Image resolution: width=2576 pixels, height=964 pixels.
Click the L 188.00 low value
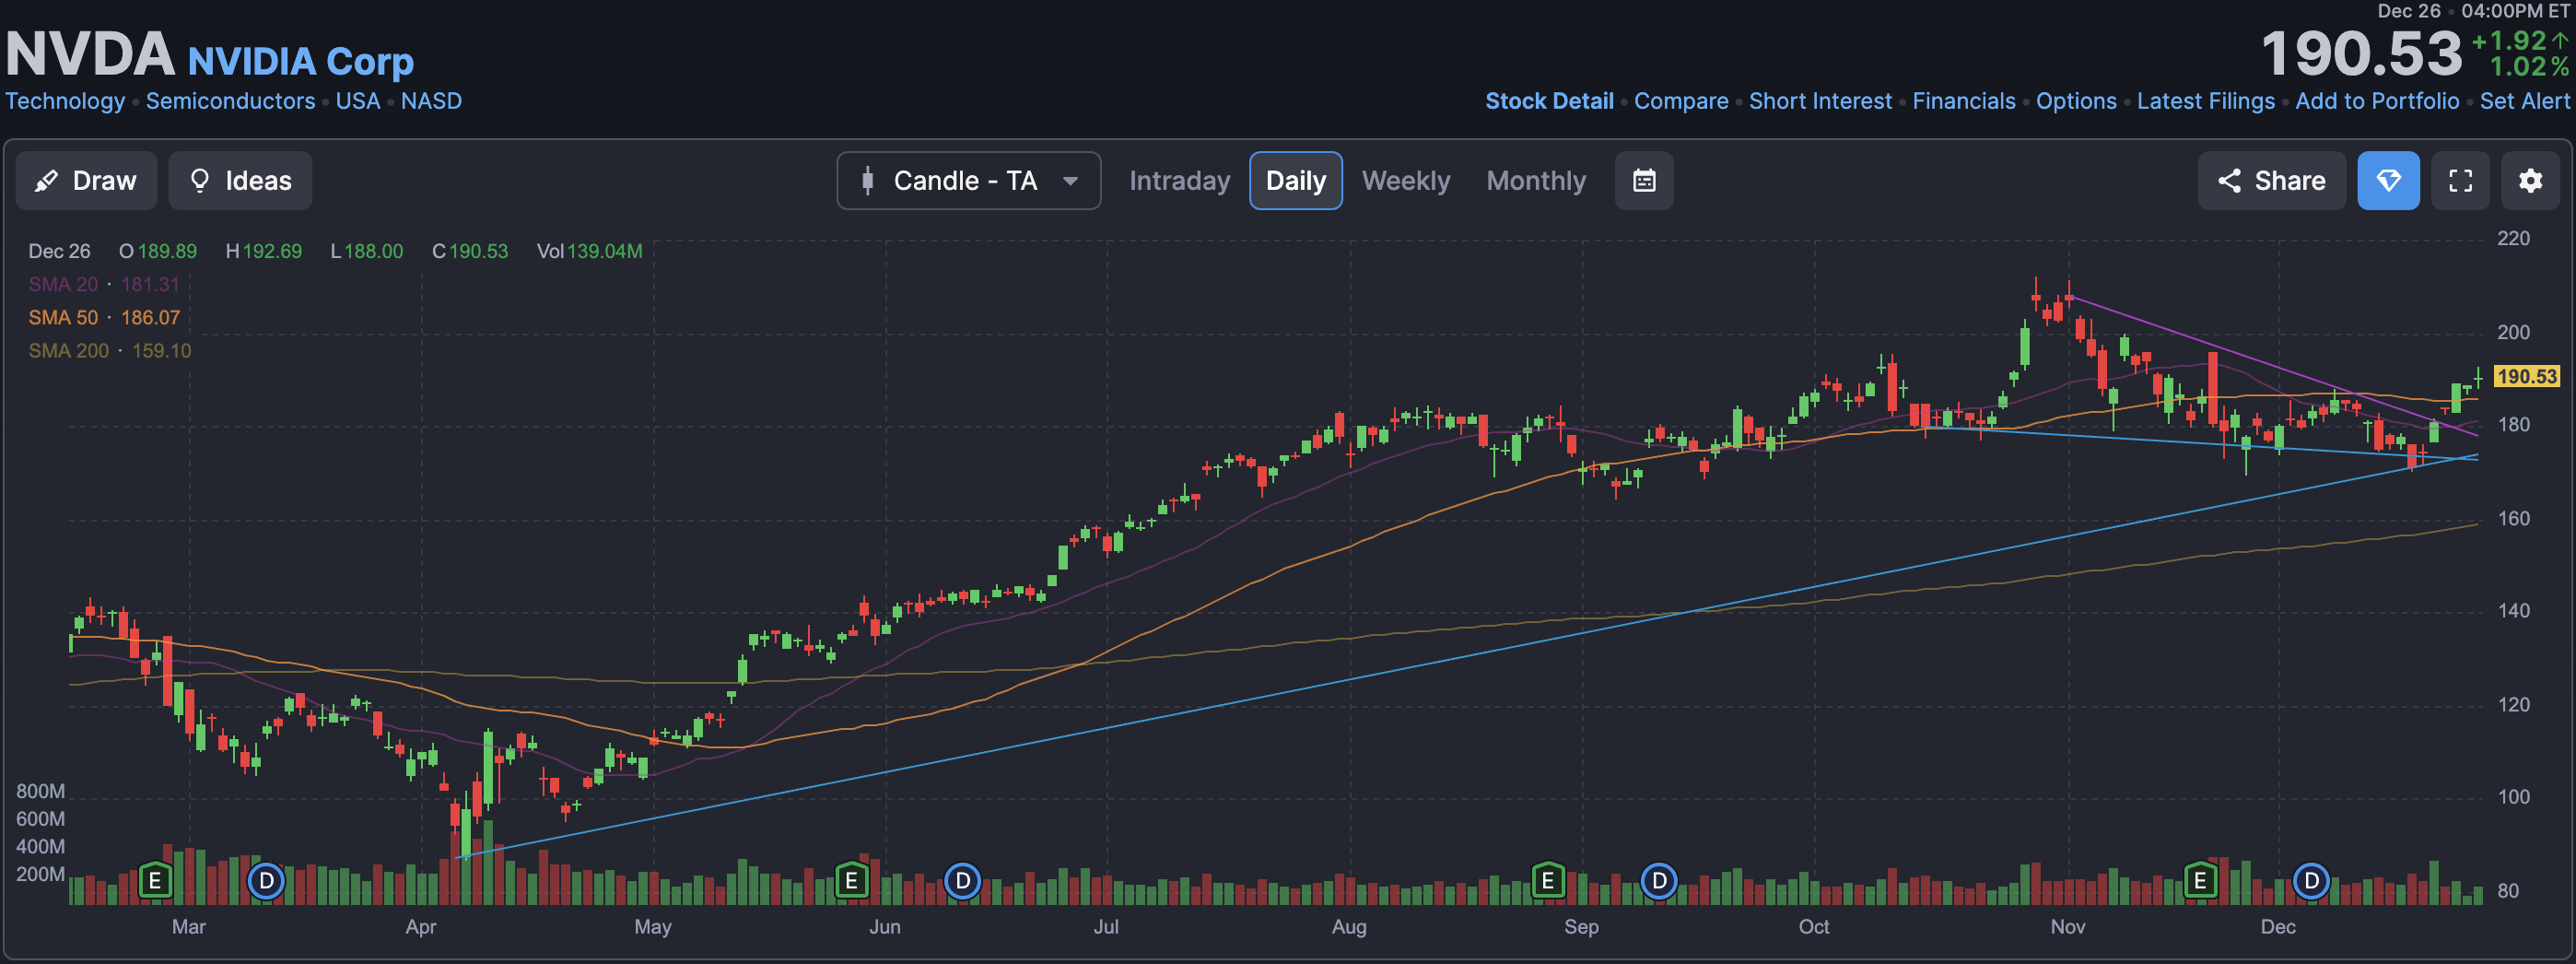(x=367, y=251)
